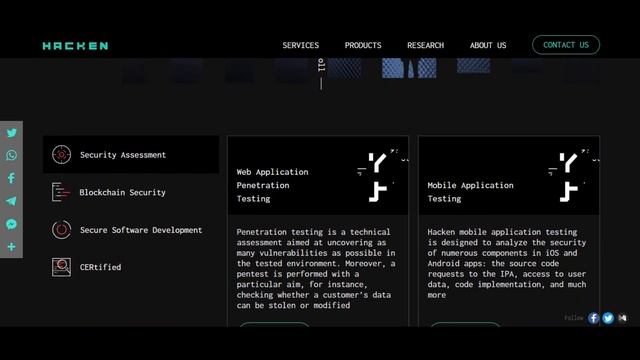The width and height of the screenshot is (640, 360).
Task: Open Web Application Penetration Testing card title
Action: [272, 185]
